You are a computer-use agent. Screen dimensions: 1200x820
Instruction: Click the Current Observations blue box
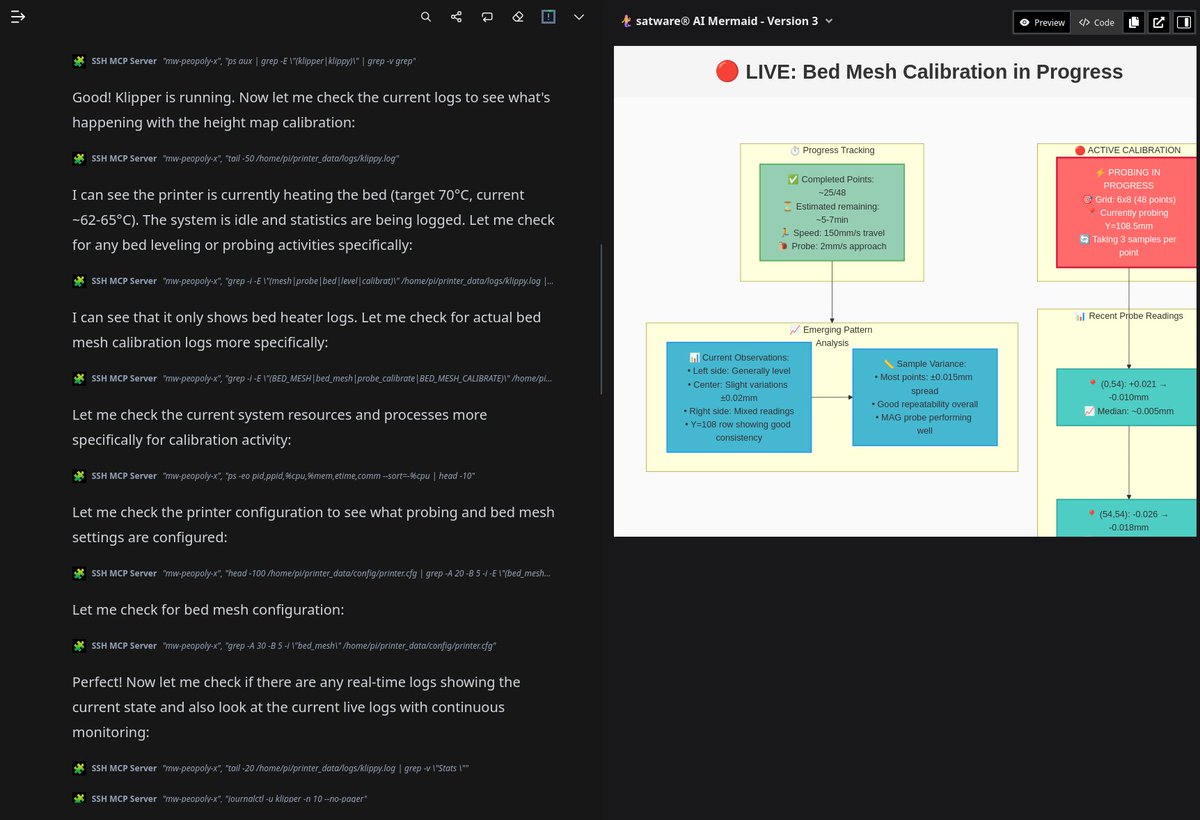coord(739,397)
